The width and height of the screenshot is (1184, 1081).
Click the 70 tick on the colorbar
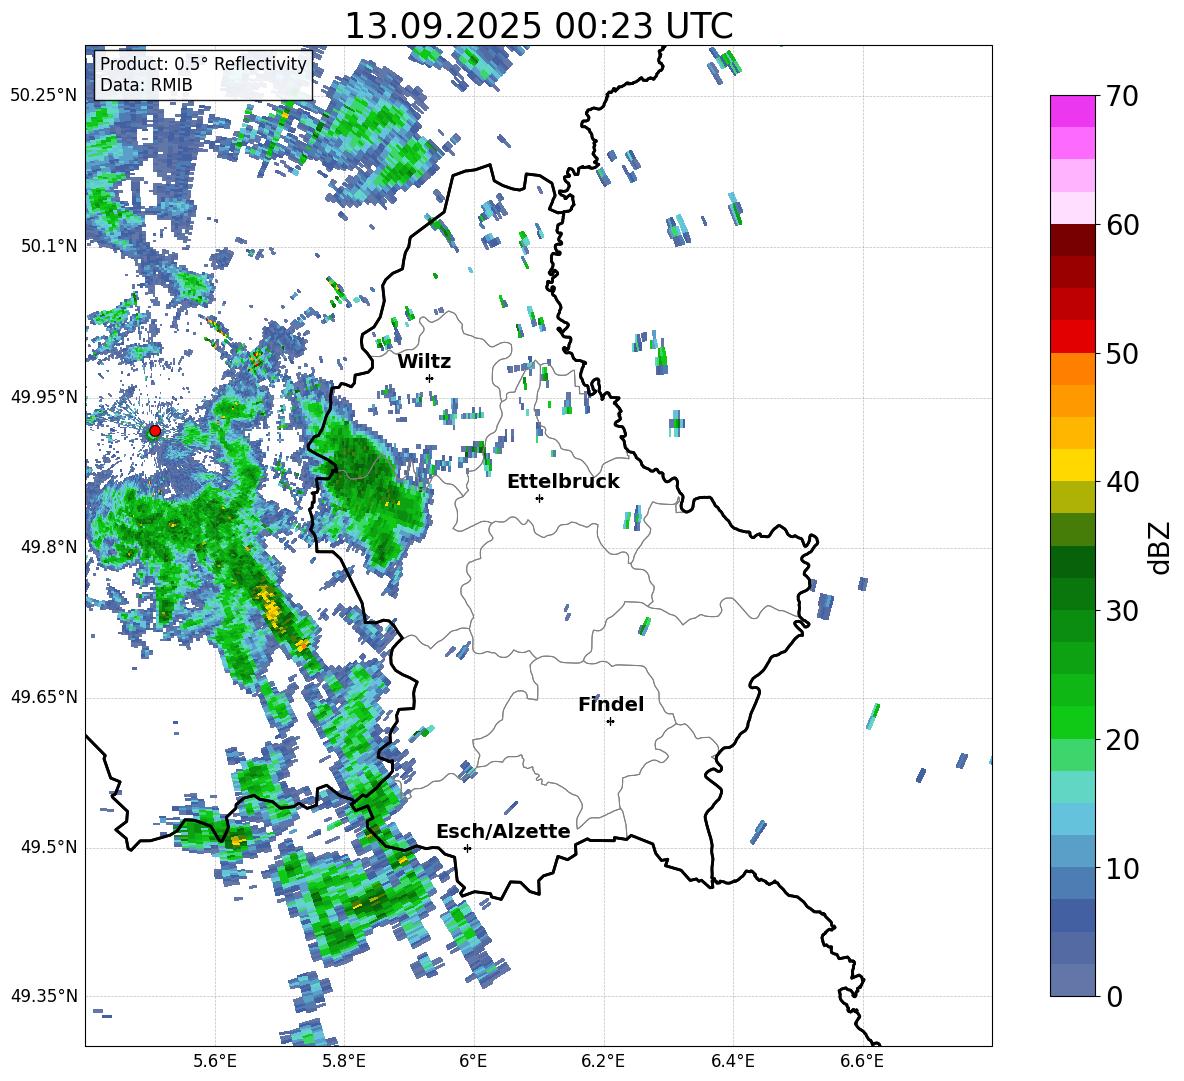click(1122, 96)
